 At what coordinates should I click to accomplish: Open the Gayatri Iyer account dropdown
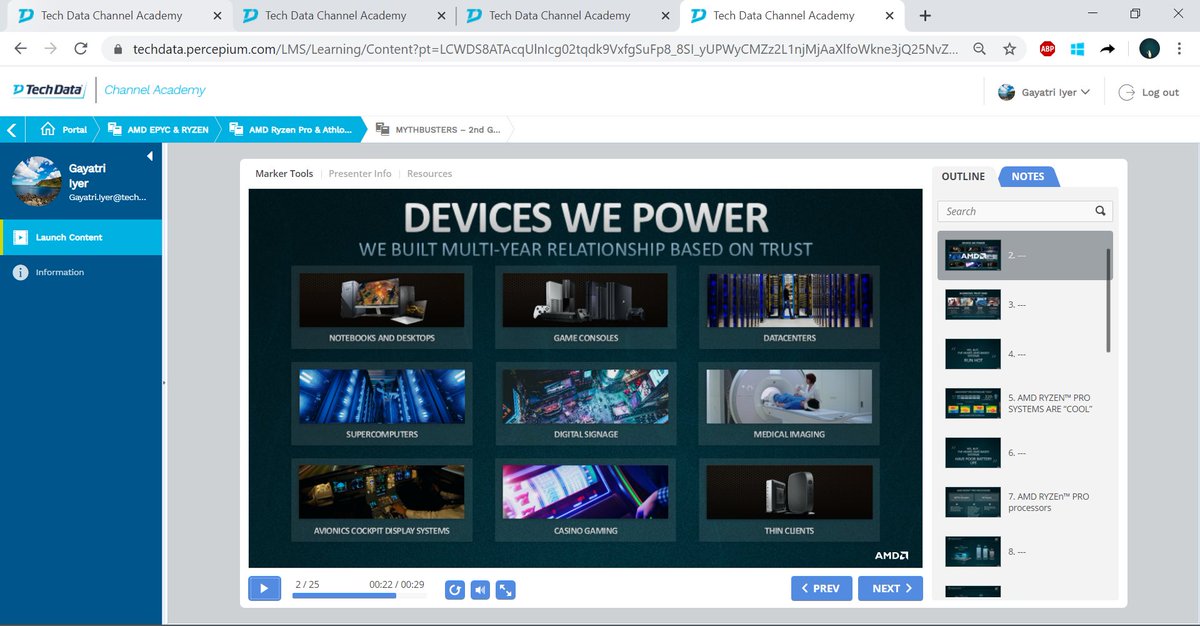point(1044,92)
